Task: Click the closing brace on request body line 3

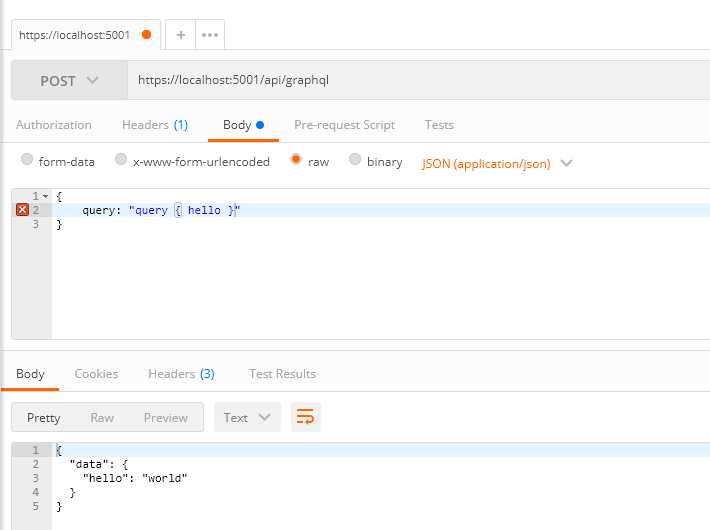Action: 59,224
